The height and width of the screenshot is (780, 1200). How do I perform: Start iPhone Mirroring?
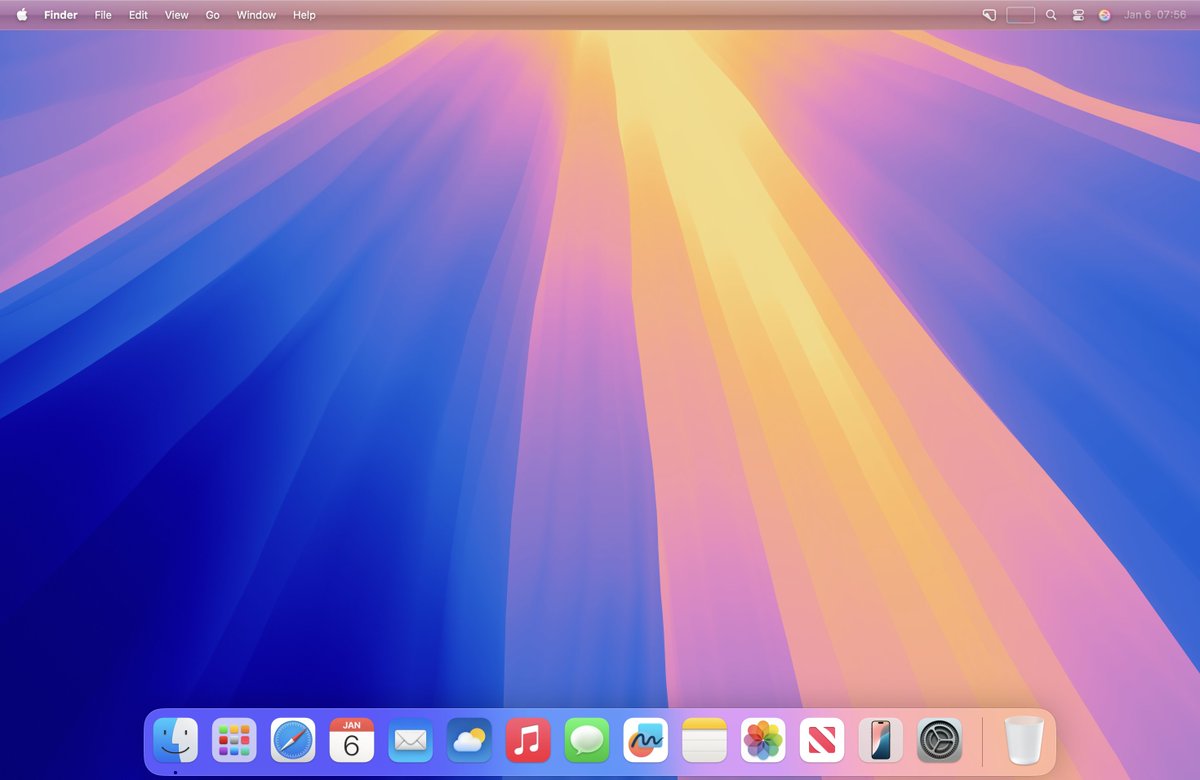click(x=878, y=739)
